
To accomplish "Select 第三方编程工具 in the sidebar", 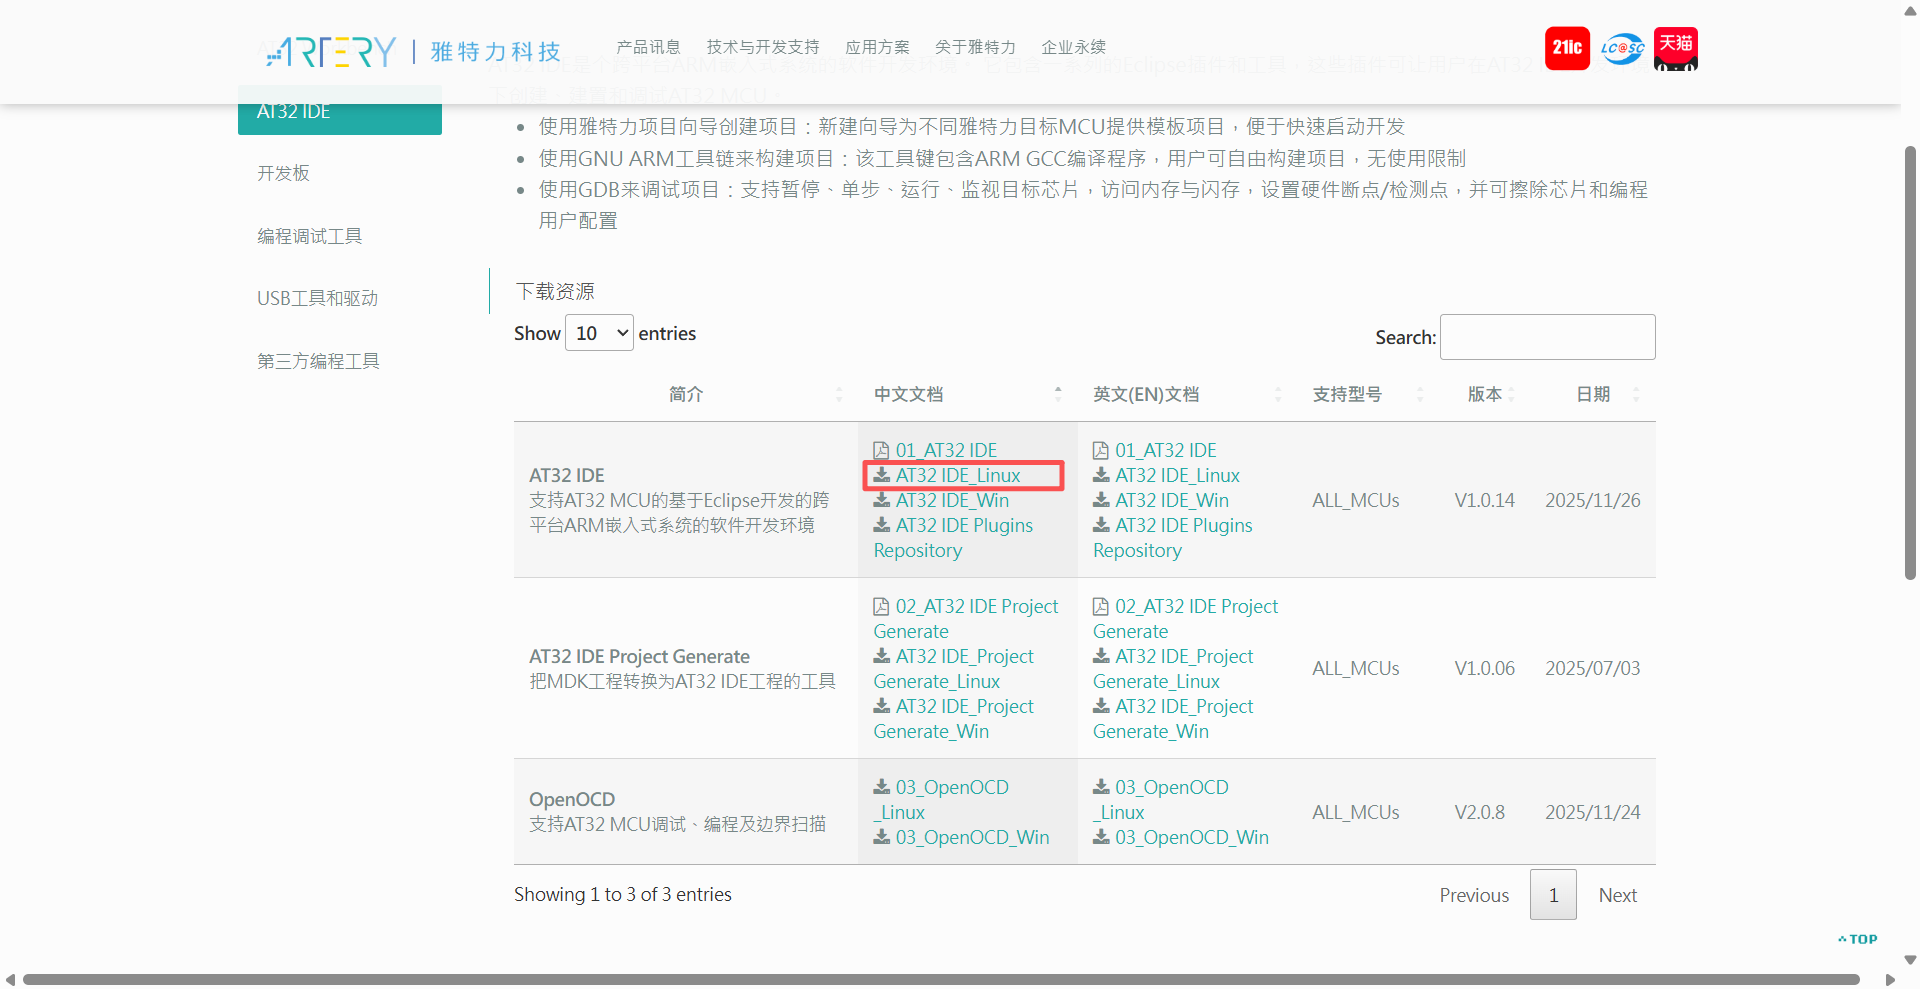I will [x=318, y=361].
